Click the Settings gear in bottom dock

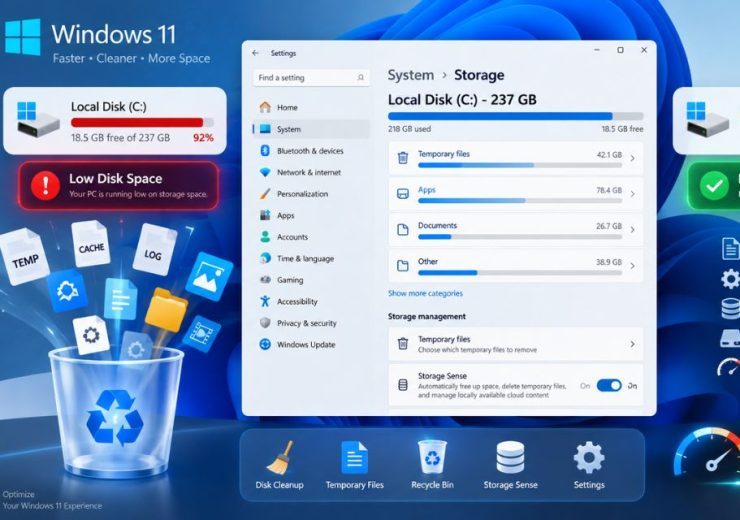pos(589,457)
